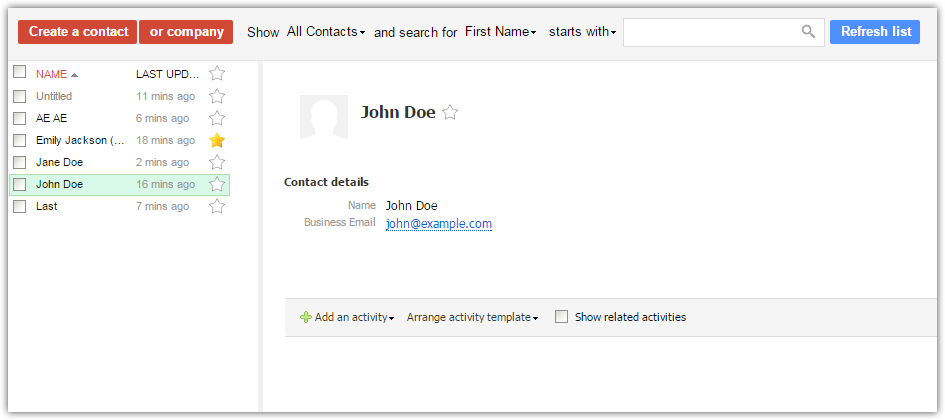Check the select-all checkbox in list header
This screenshot has height=420, width=945.
point(19,72)
